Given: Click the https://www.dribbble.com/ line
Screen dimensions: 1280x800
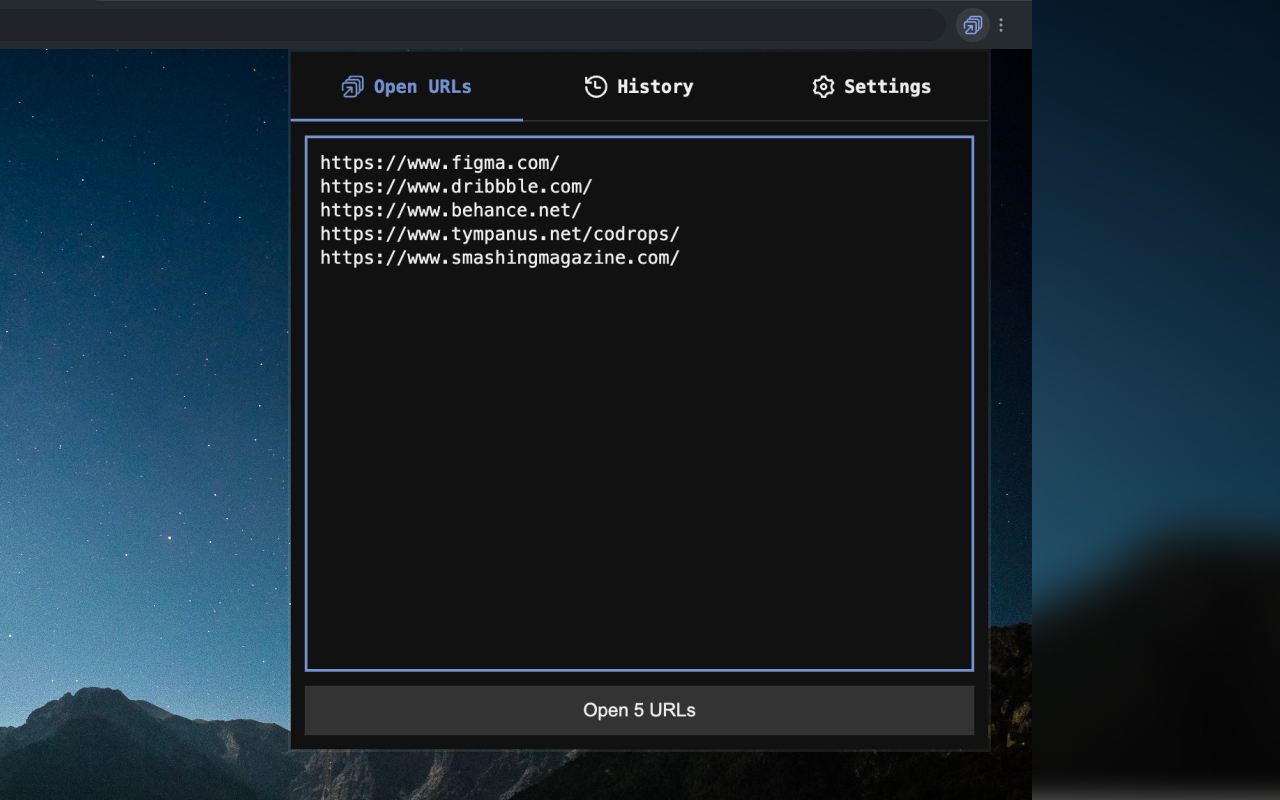Looking at the screenshot, I should (x=456, y=186).
